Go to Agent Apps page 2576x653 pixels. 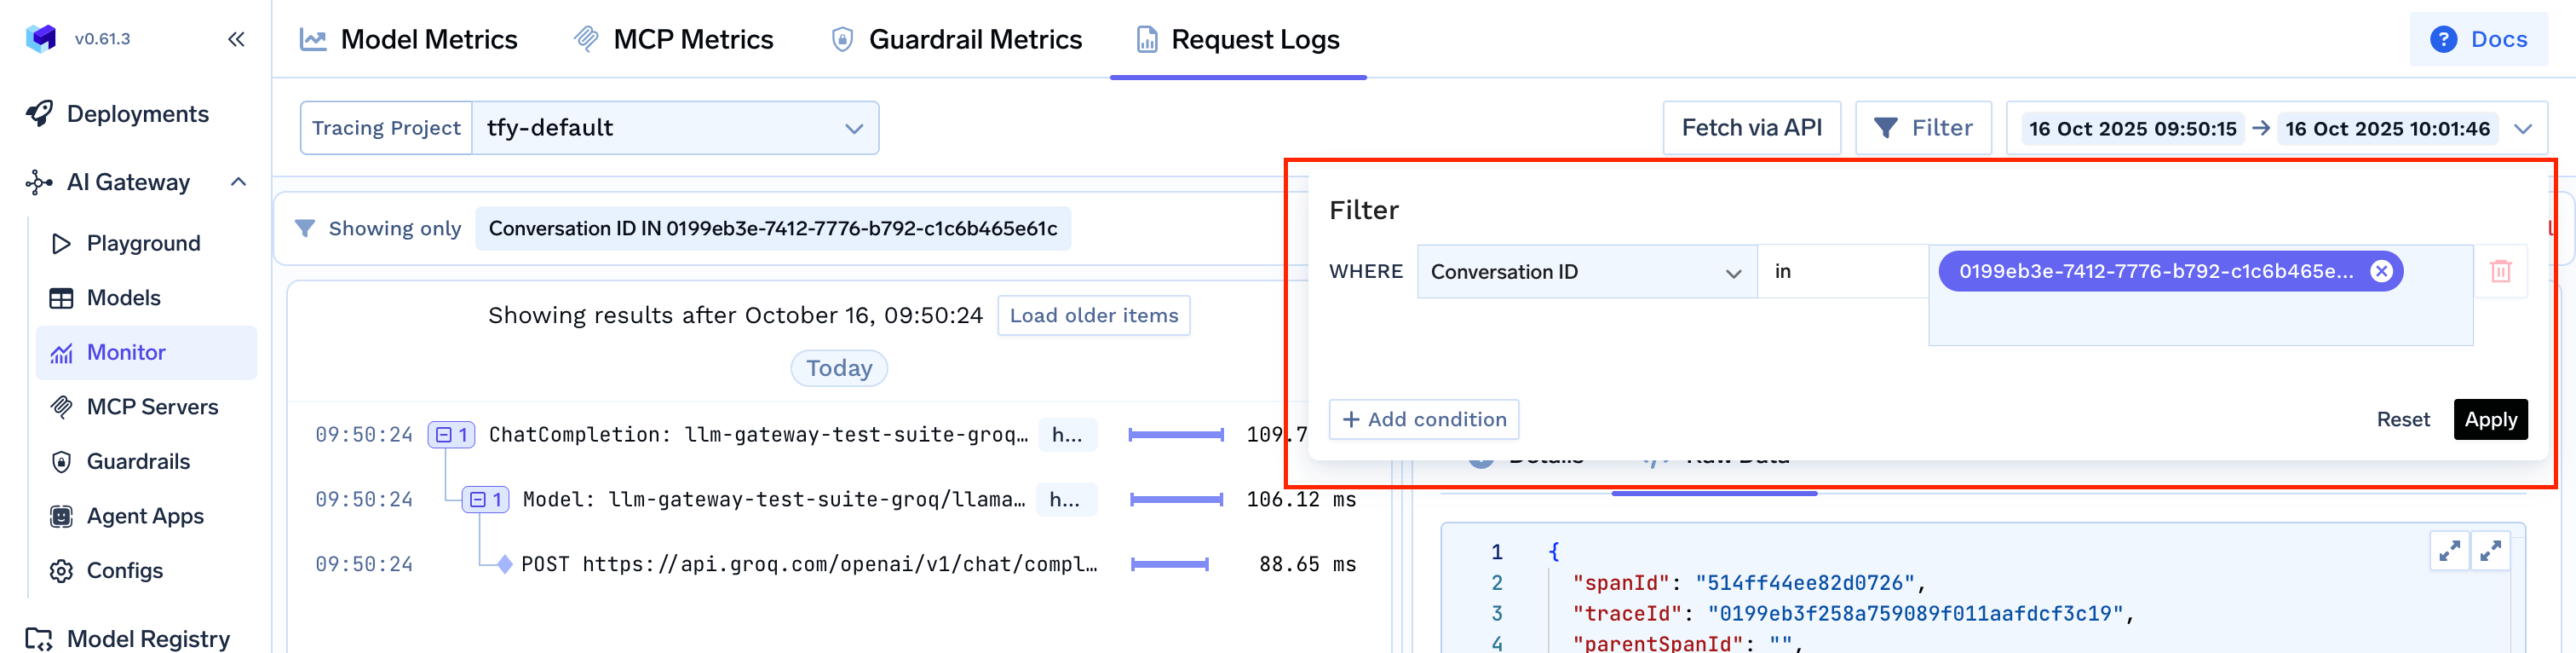pyautogui.click(x=144, y=516)
